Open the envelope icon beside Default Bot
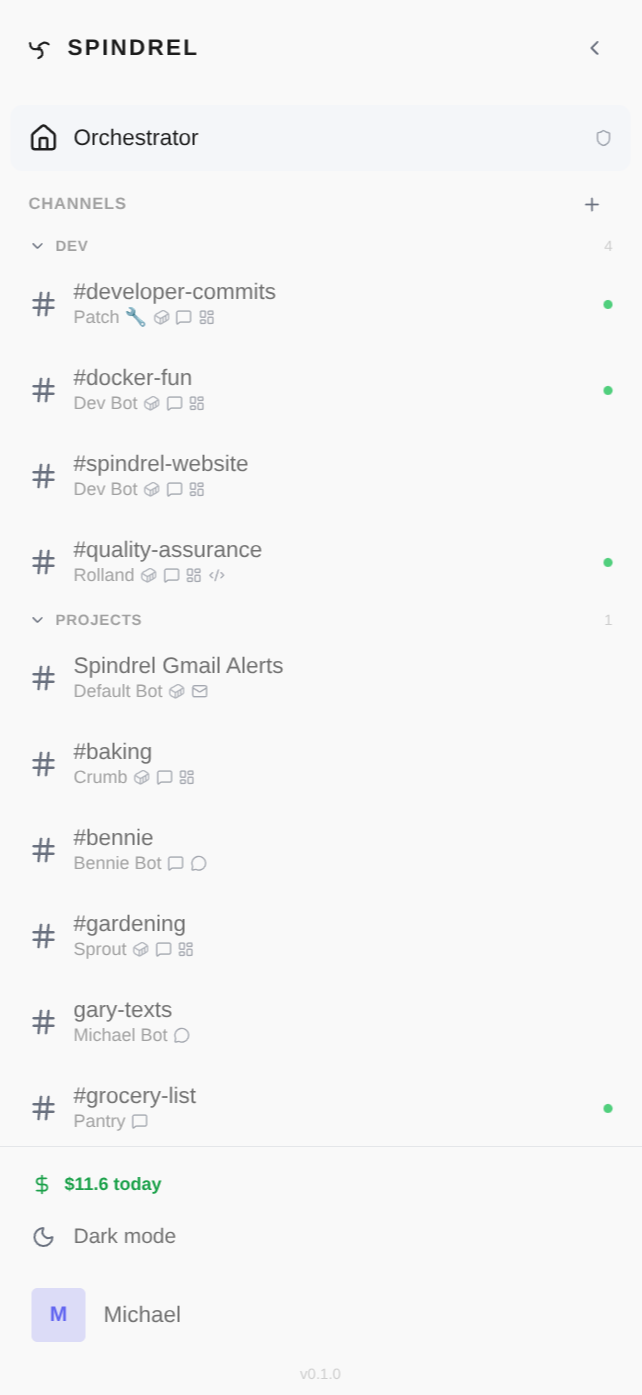642x1395 pixels. click(199, 691)
